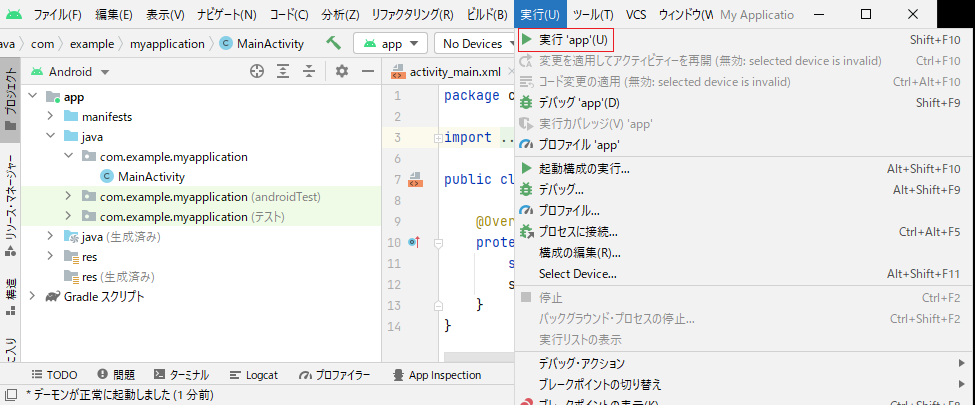
Task: Select プロセスに接続... menu entry
Action: pos(744,232)
